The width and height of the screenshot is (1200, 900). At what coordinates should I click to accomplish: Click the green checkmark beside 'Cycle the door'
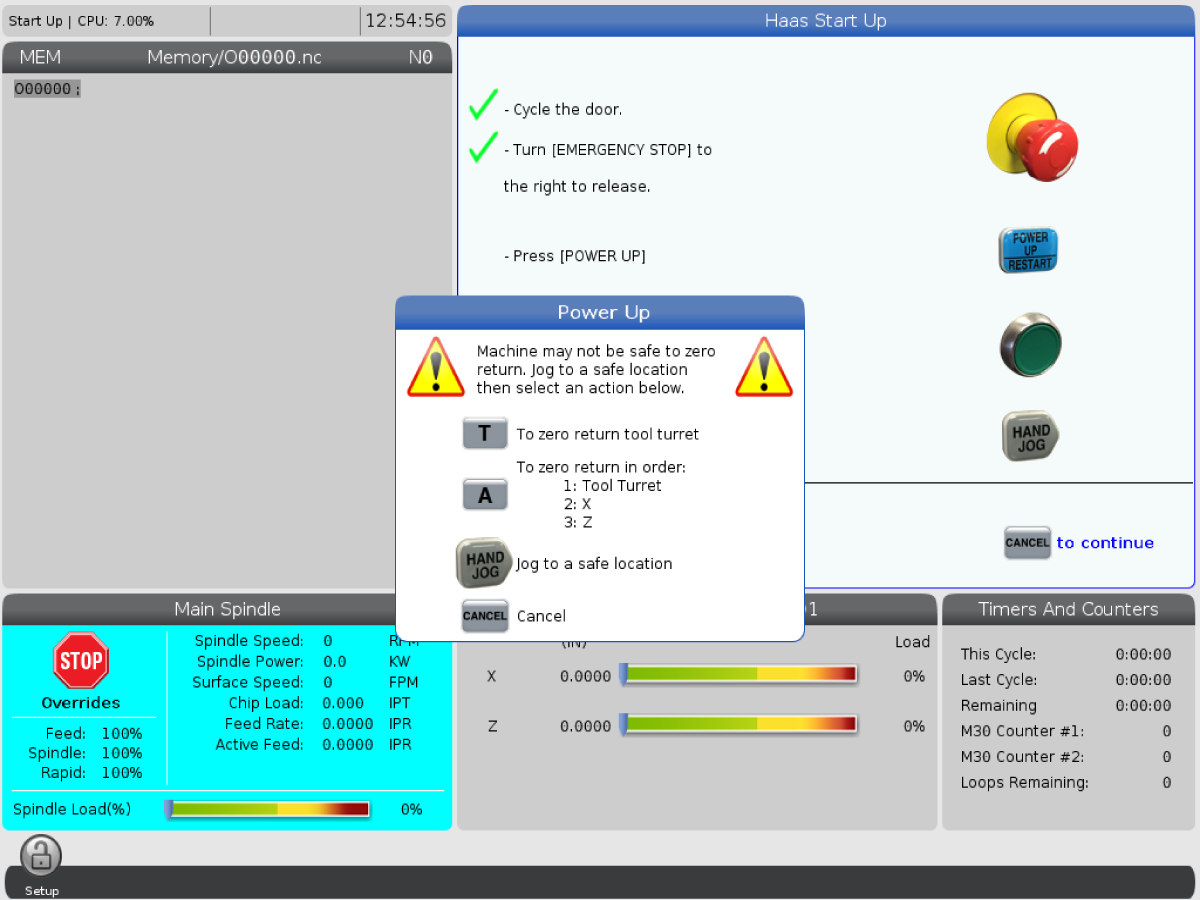click(484, 104)
